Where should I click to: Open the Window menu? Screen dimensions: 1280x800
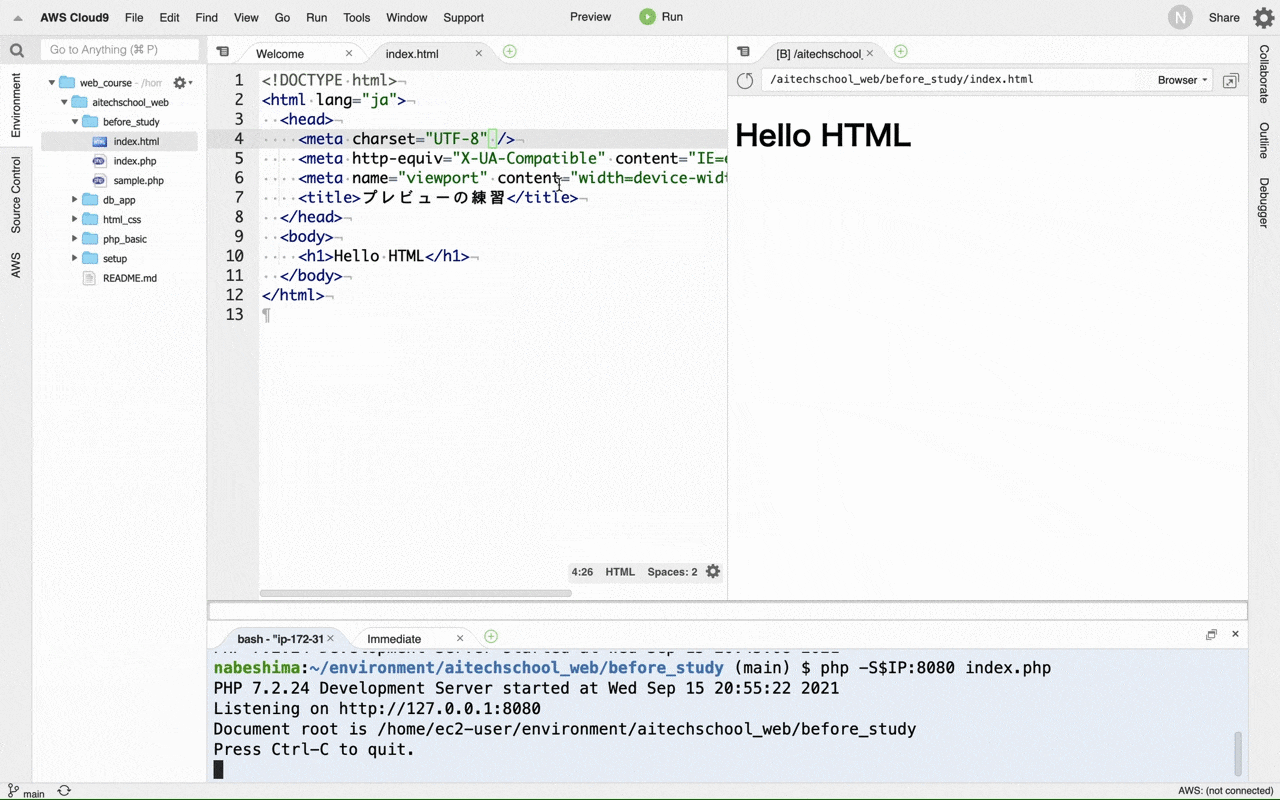(406, 18)
